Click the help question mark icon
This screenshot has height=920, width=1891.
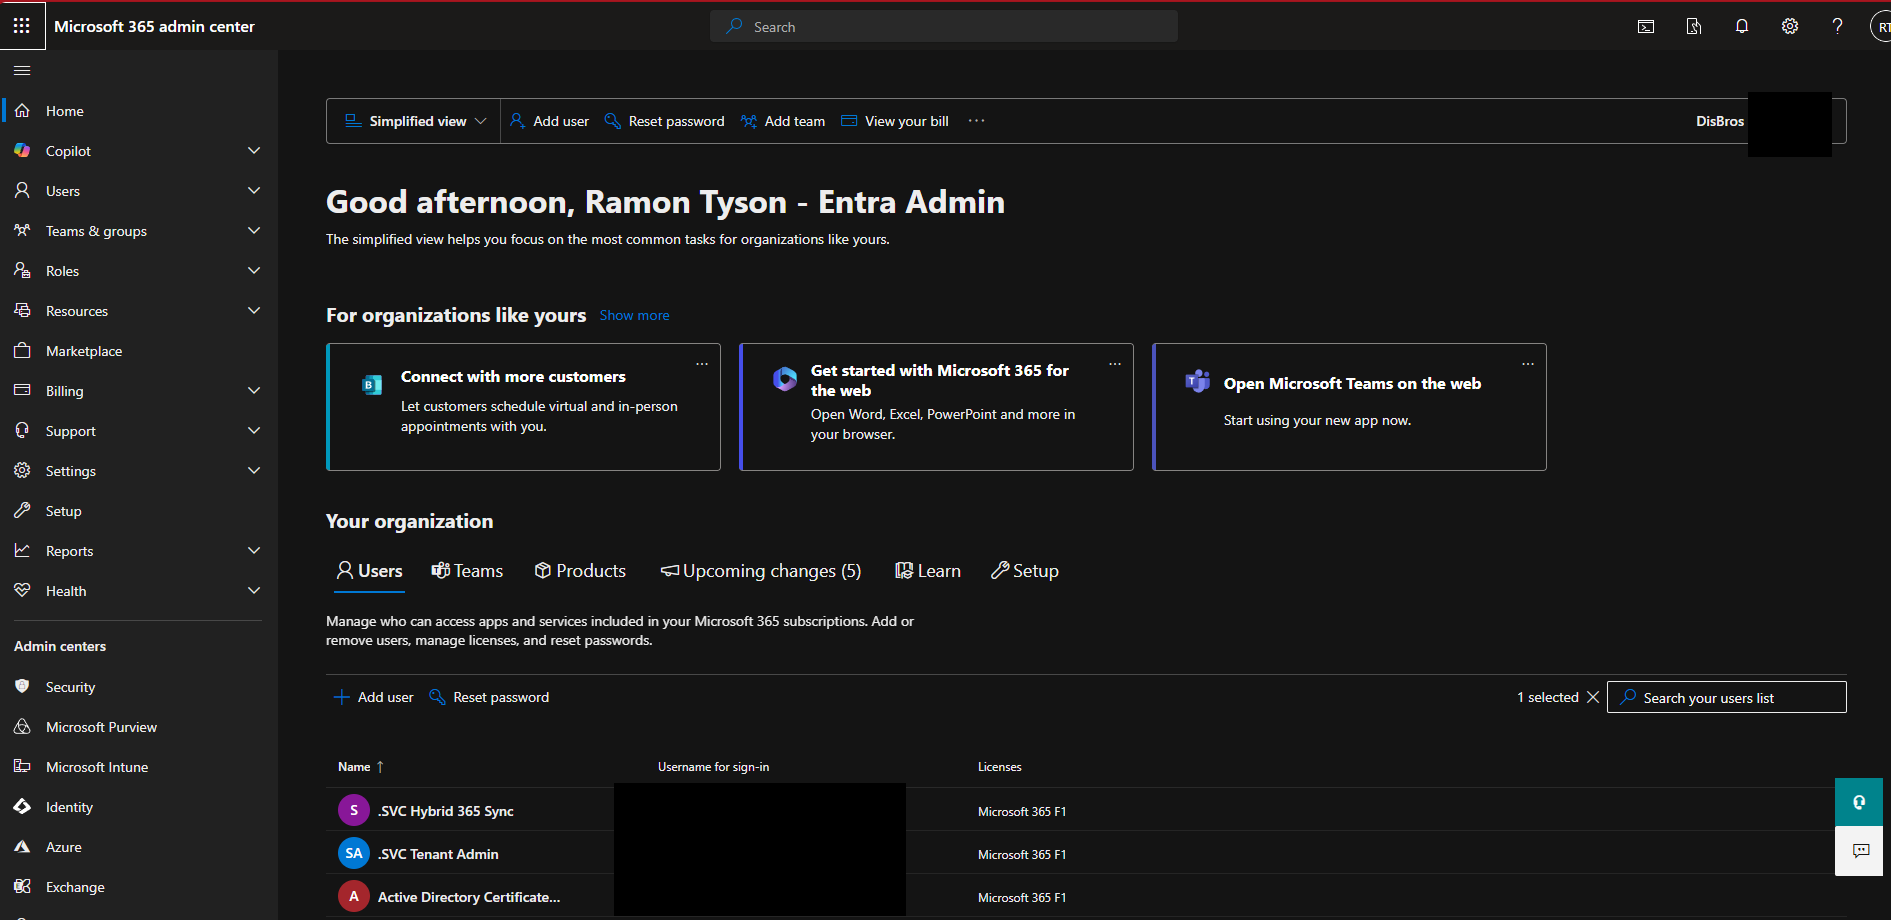[x=1836, y=27]
